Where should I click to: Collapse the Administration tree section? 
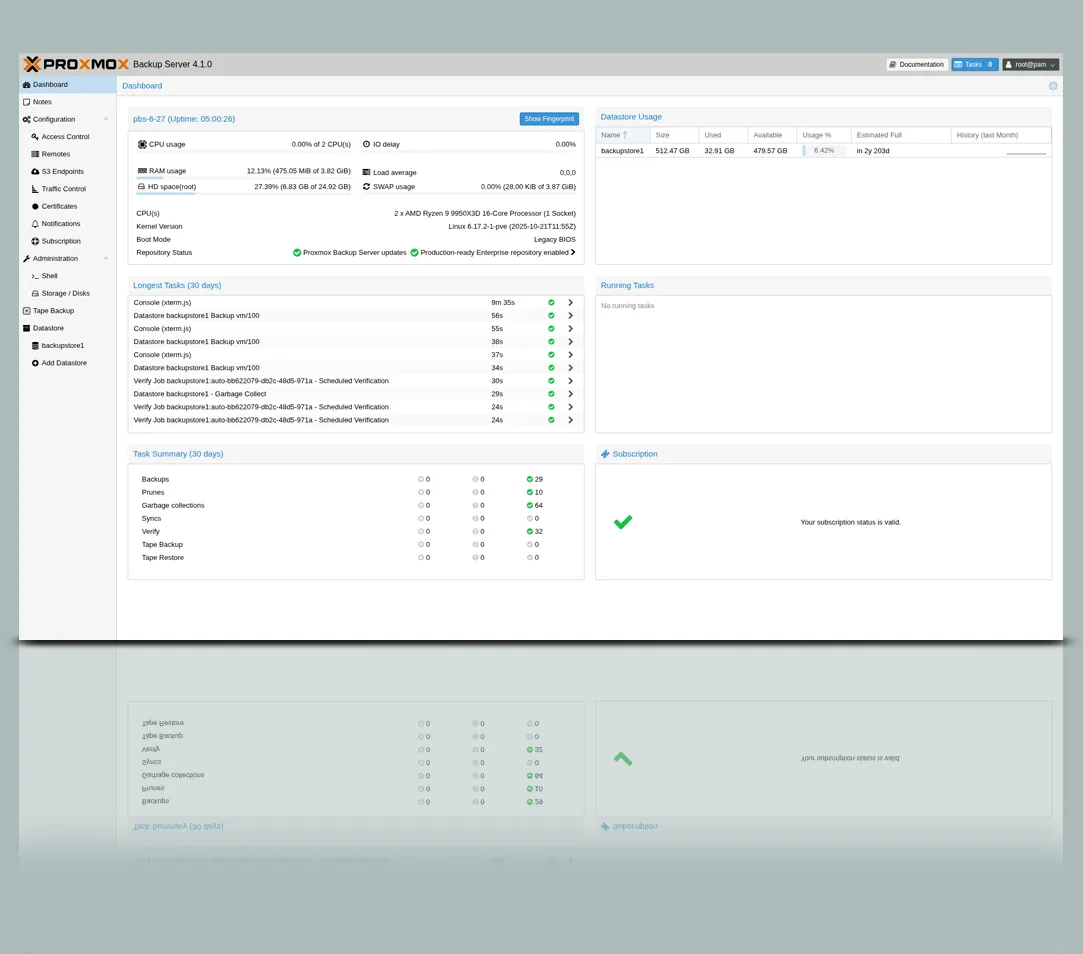click(106, 259)
